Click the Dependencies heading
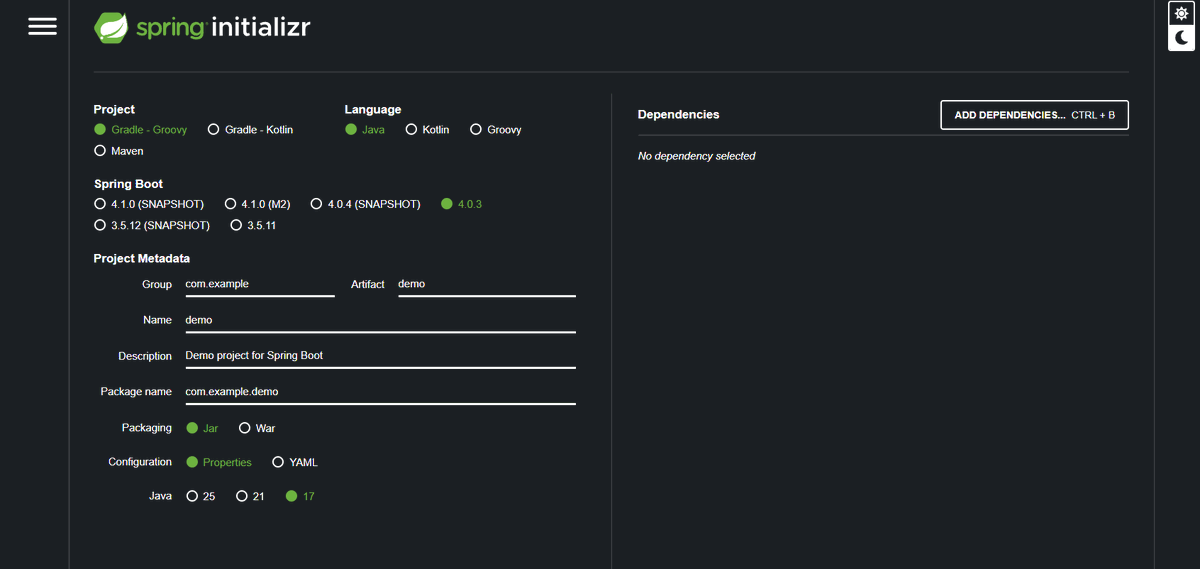This screenshot has height=569, width=1200. pos(678,115)
